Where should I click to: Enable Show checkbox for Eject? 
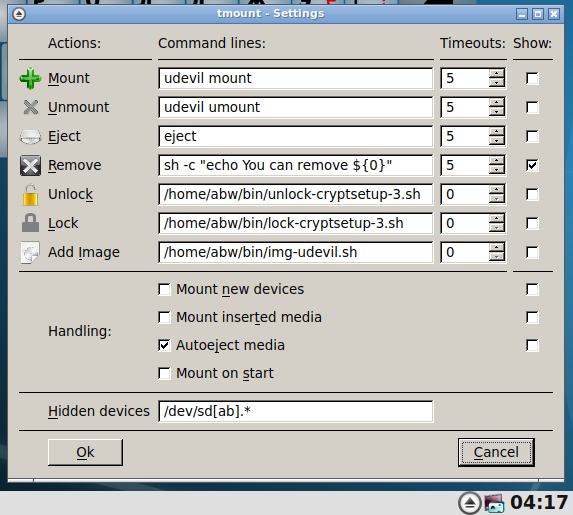coord(532,136)
